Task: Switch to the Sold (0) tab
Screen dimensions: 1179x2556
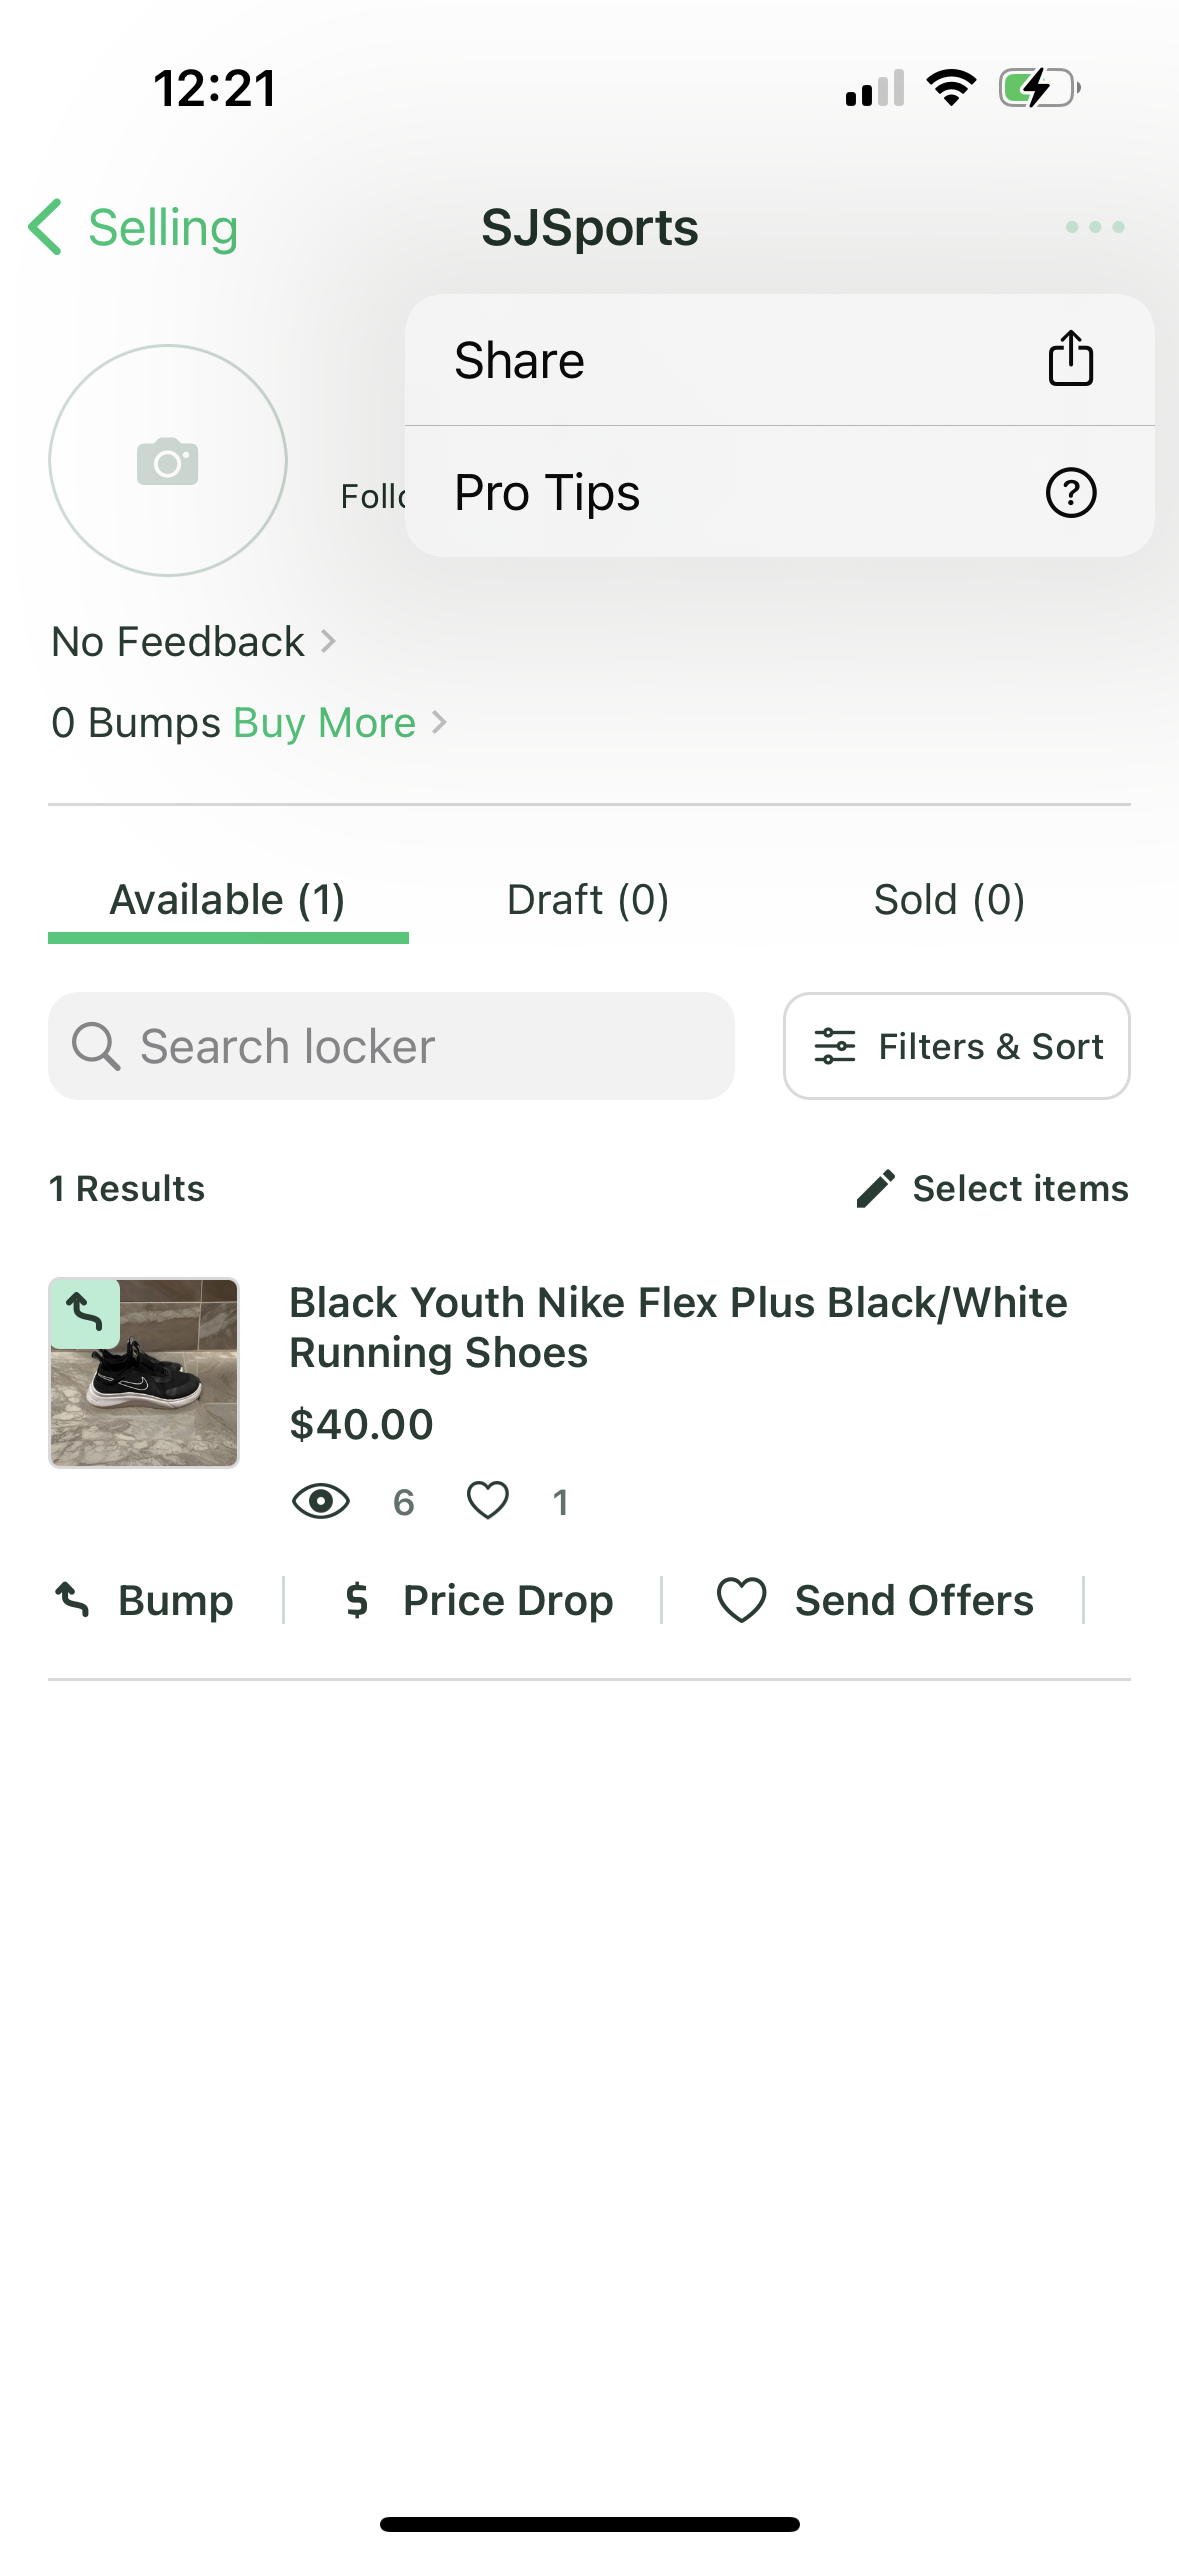Action: (x=949, y=900)
